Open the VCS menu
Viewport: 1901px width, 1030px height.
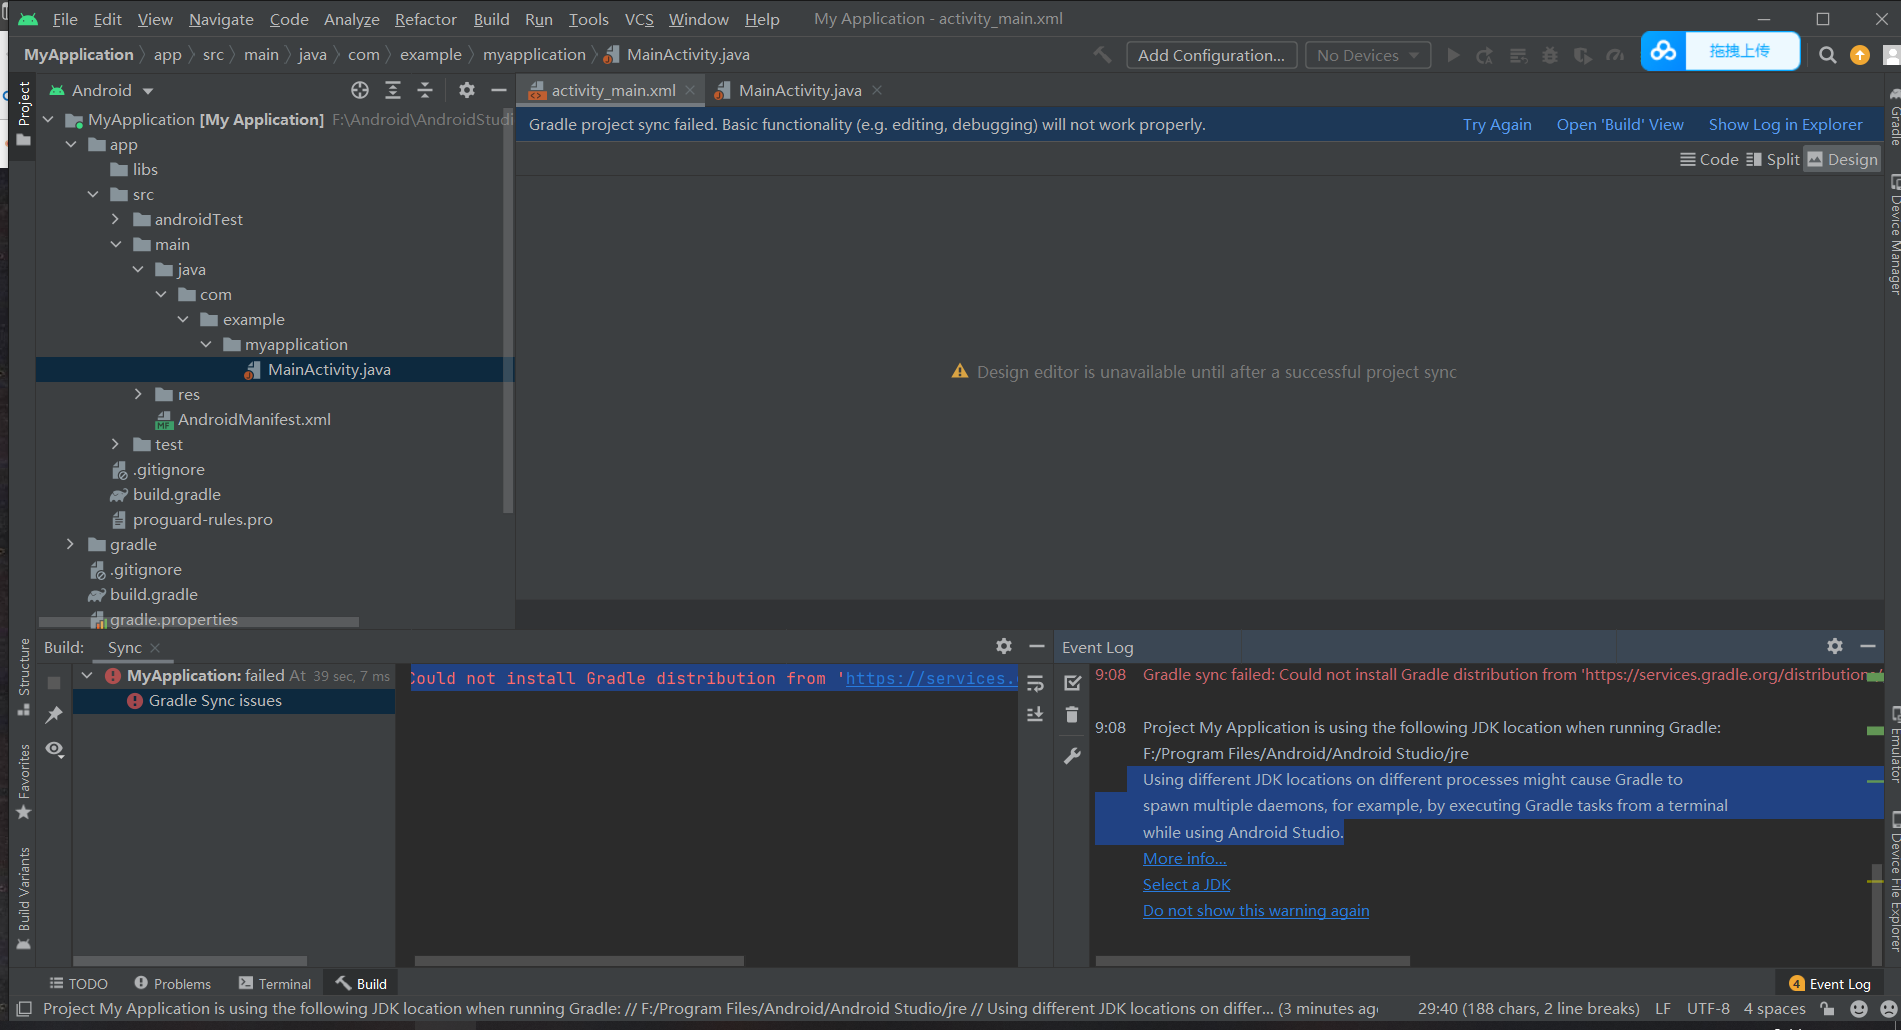click(x=639, y=19)
